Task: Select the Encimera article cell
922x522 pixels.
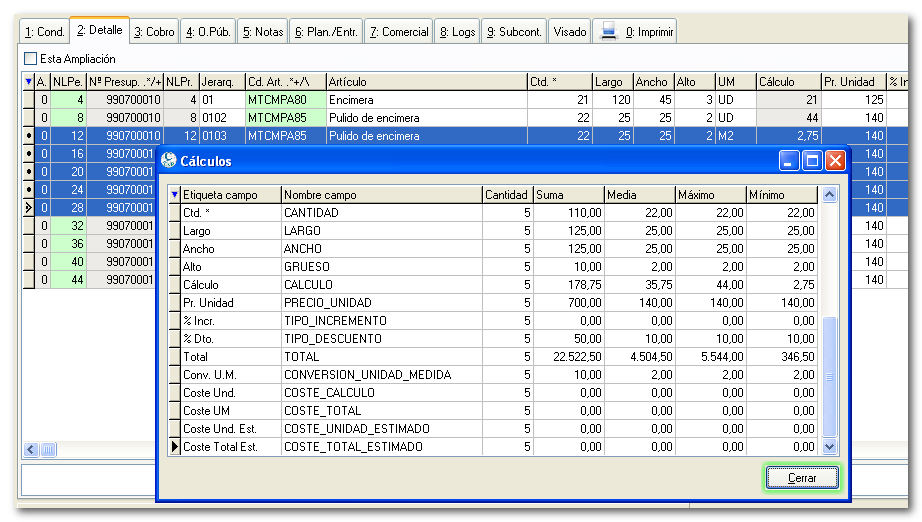Action: pos(426,100)
